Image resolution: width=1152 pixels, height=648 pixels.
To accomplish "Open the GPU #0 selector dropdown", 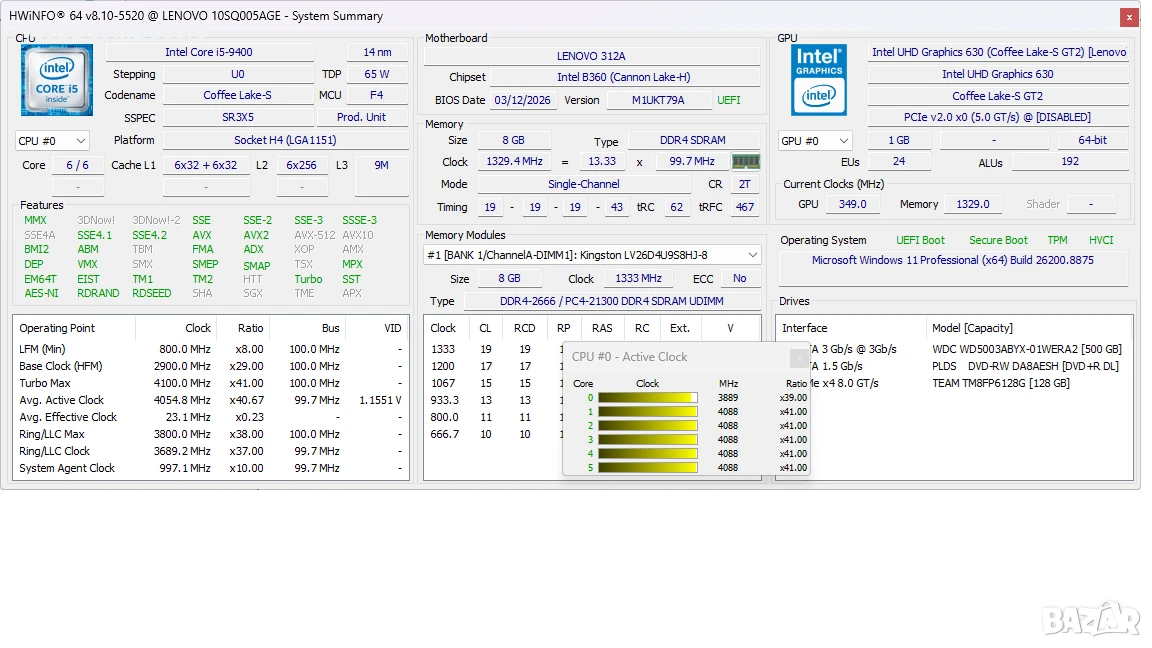I will coord(815,141).
